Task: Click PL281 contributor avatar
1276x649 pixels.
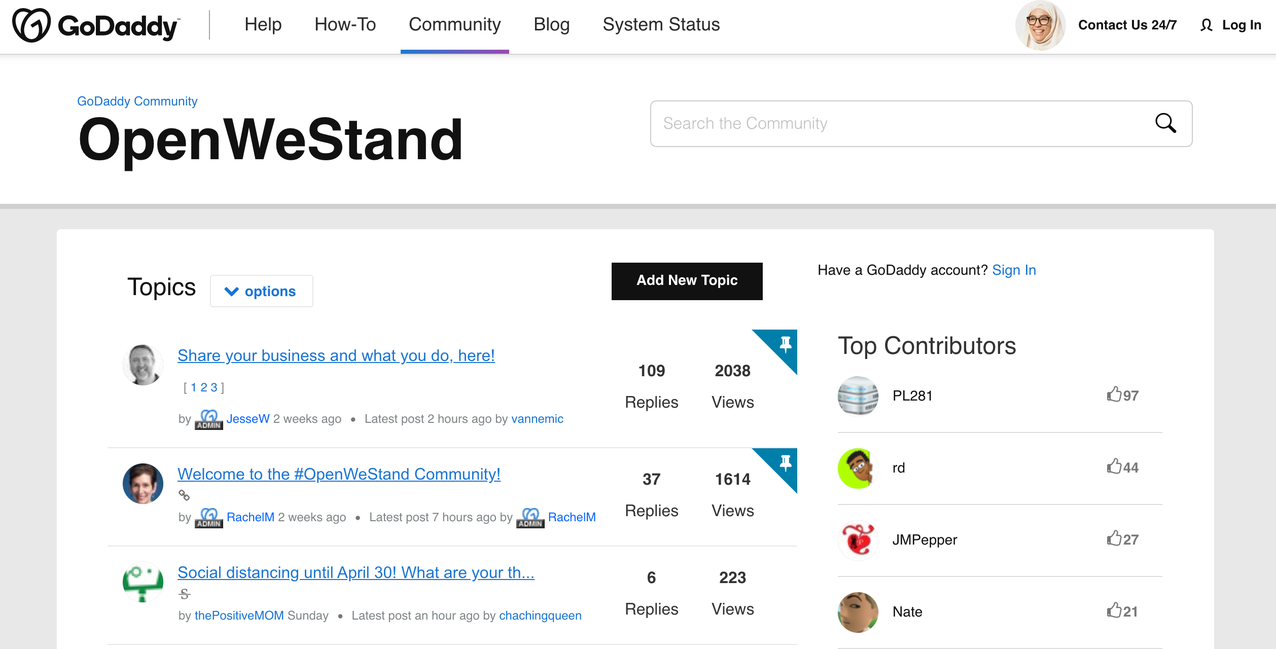Action: 858,396
